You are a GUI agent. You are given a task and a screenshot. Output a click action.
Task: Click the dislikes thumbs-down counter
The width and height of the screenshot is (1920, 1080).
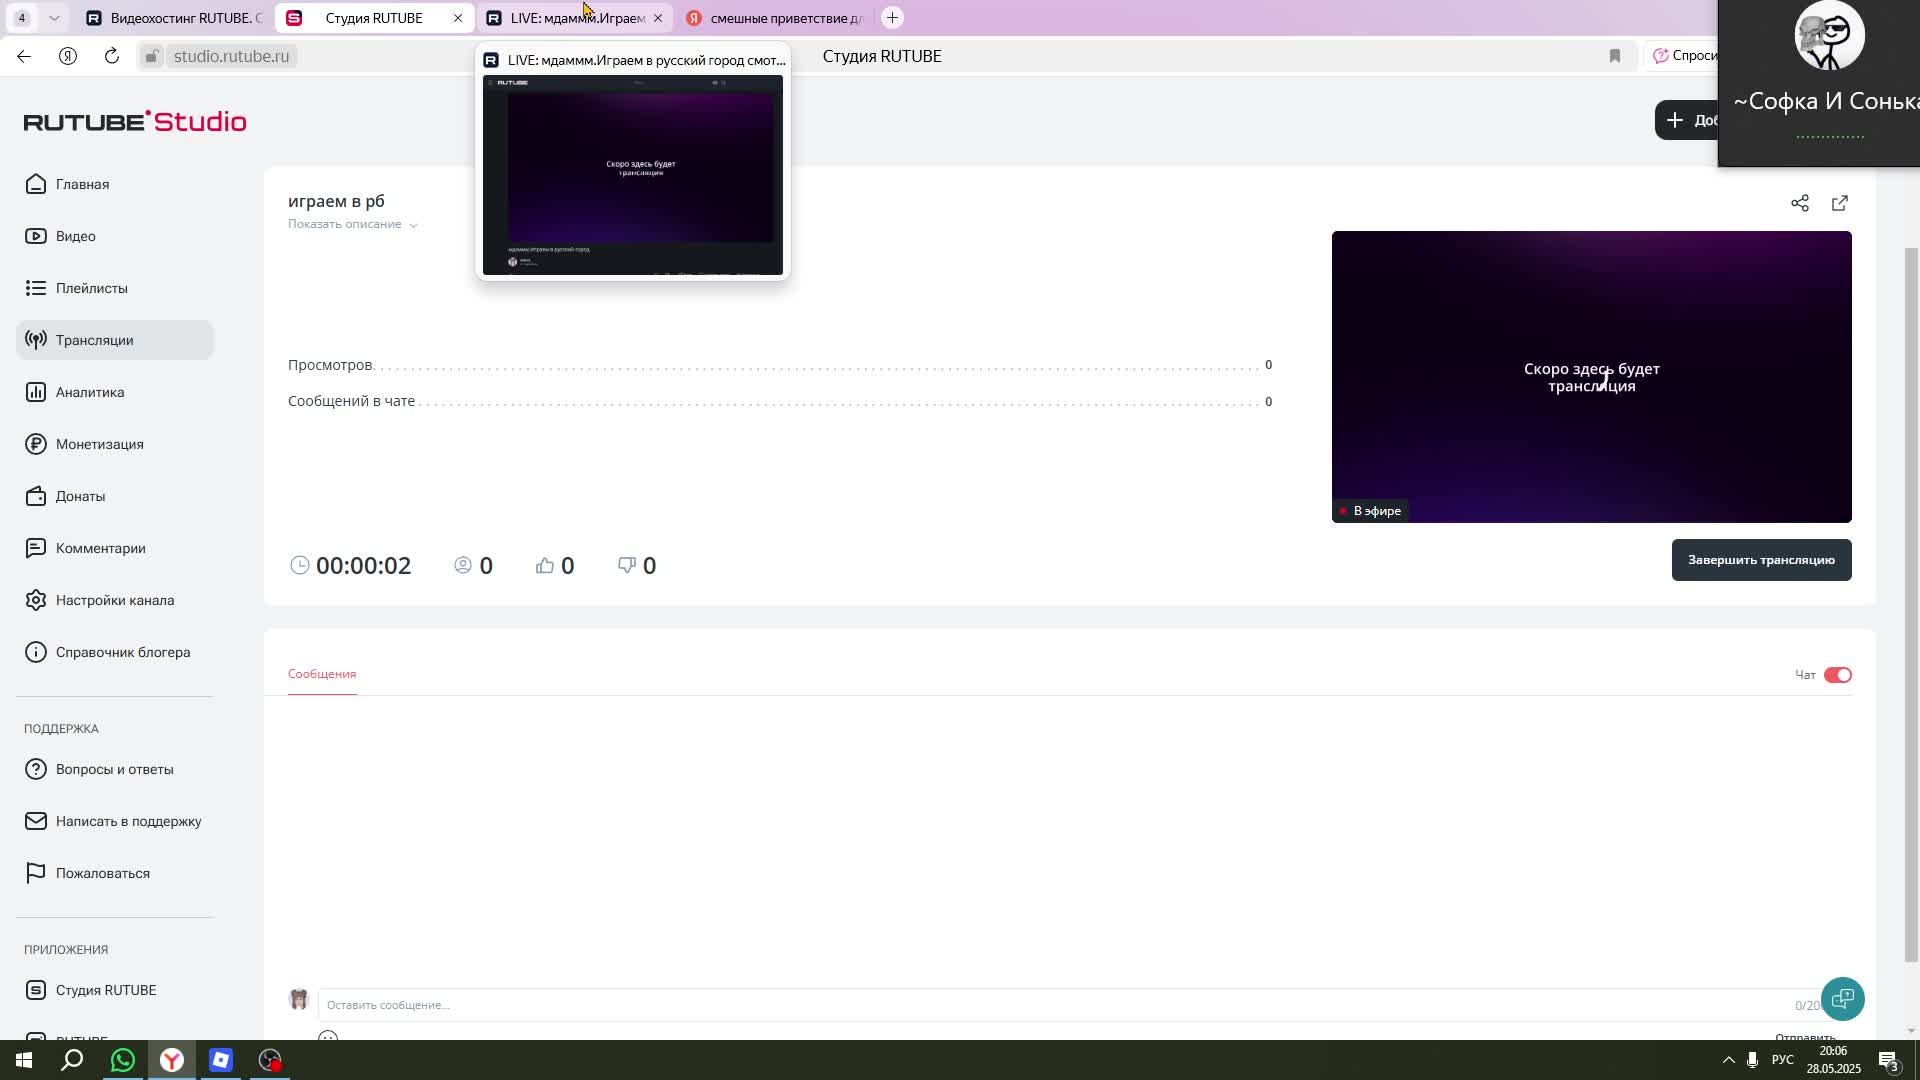[x=637, y=566]
